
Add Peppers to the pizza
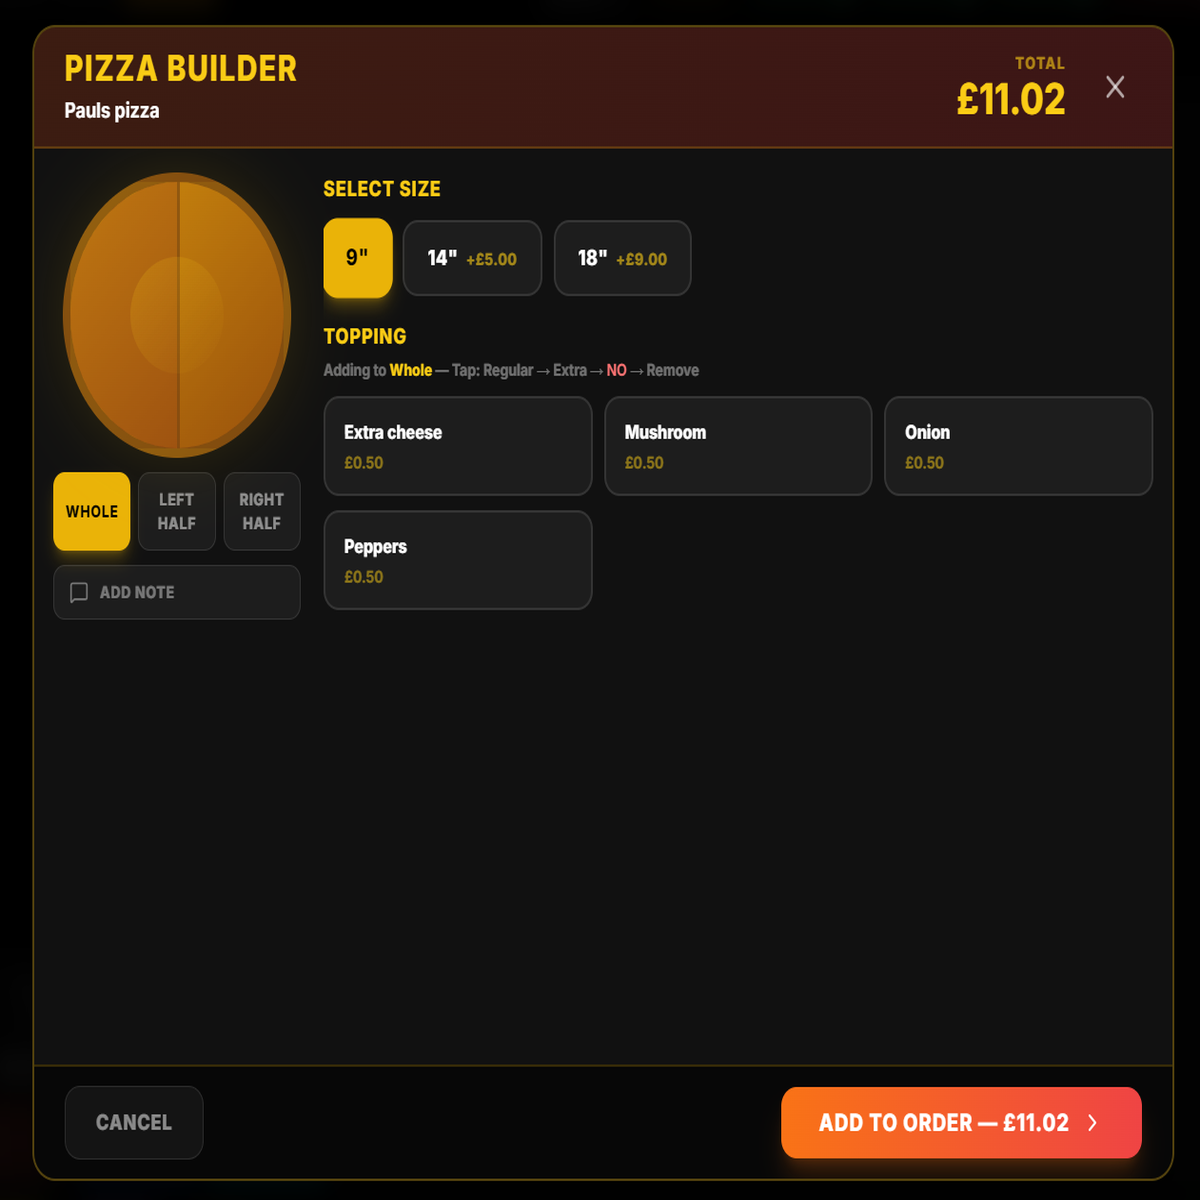(457, 560)
